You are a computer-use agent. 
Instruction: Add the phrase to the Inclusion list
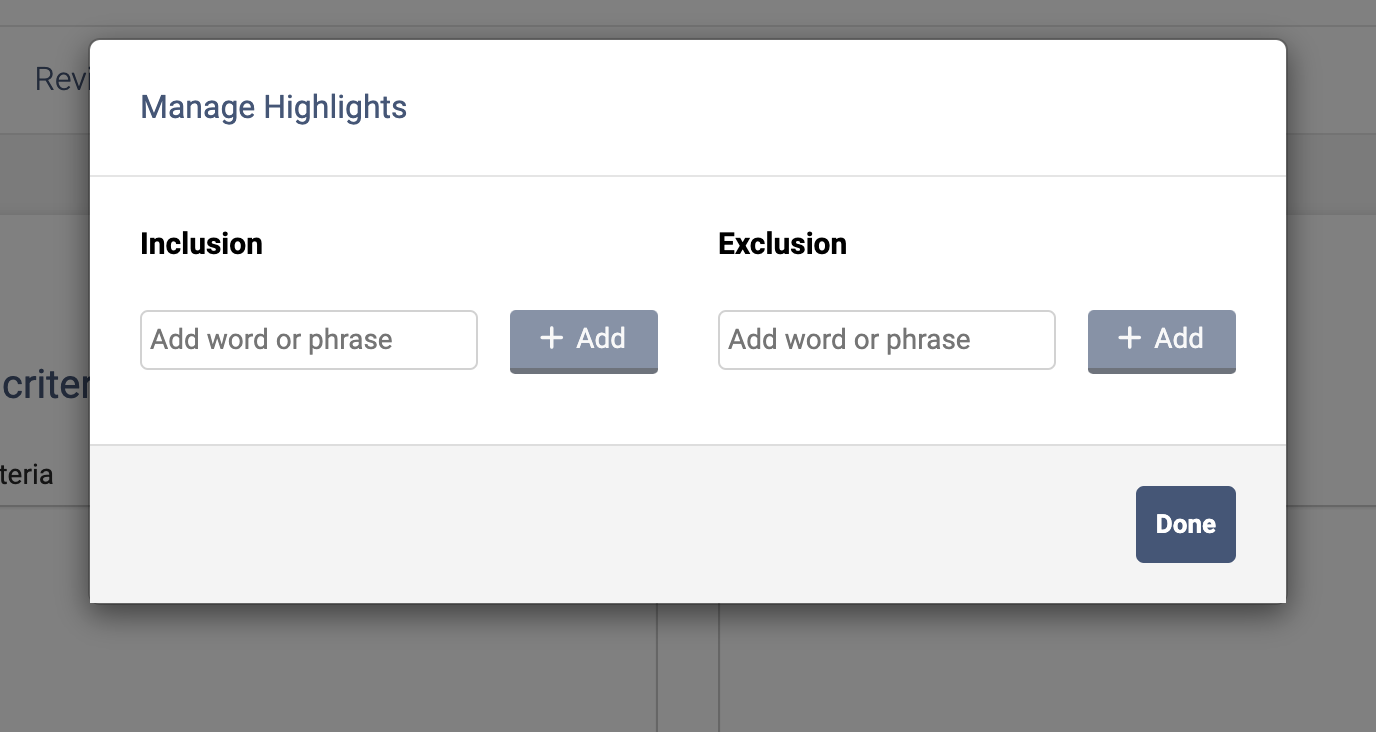pyautogui.click(x=584, y=341)
